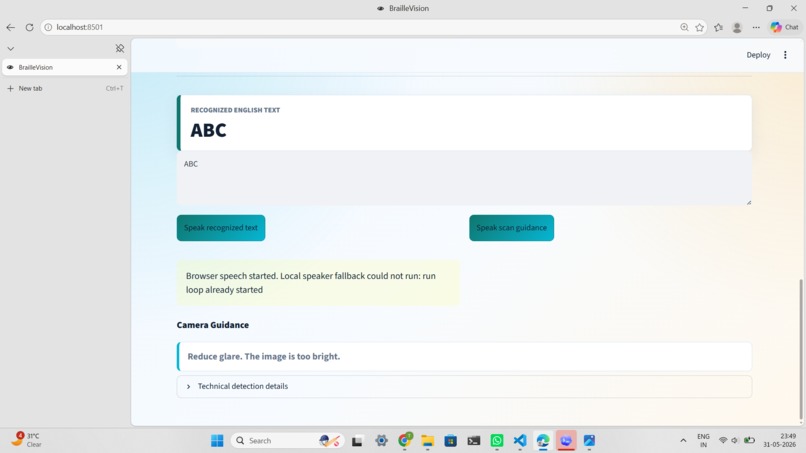Open the Windows Start menu
The image size is (806, 453).
217,441
